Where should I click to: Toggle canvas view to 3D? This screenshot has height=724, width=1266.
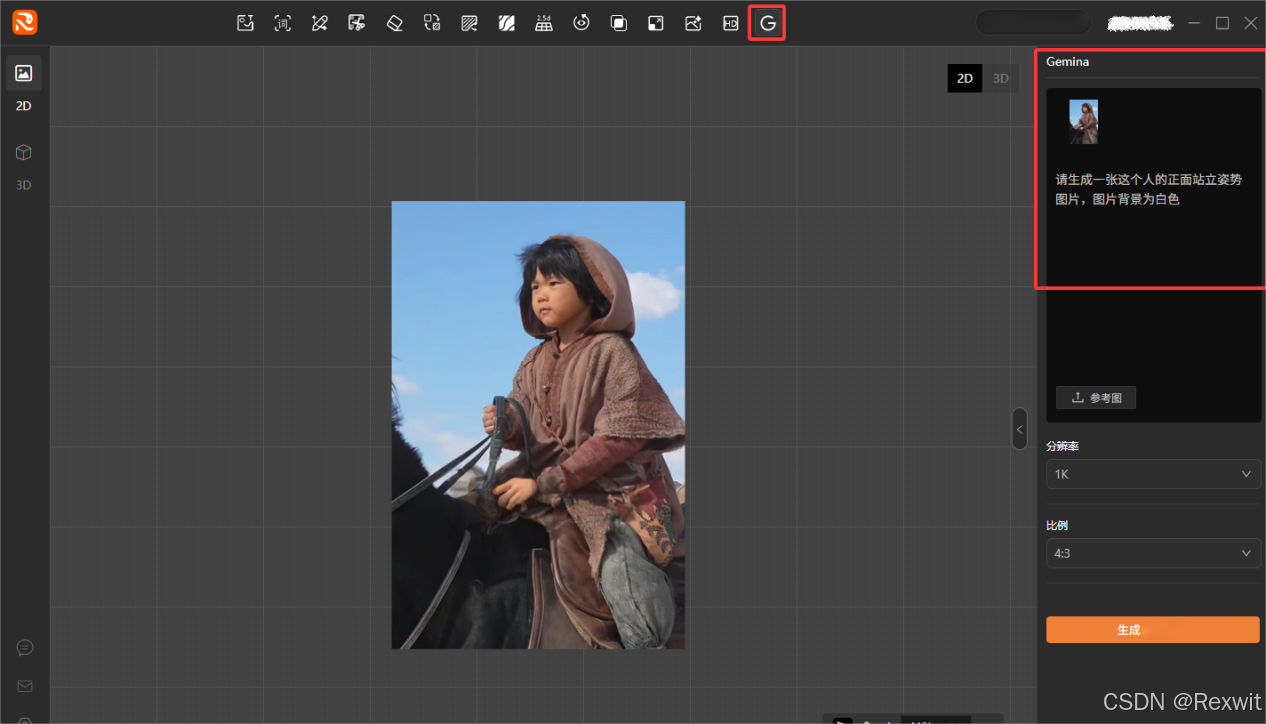(x=1001, y=78)
